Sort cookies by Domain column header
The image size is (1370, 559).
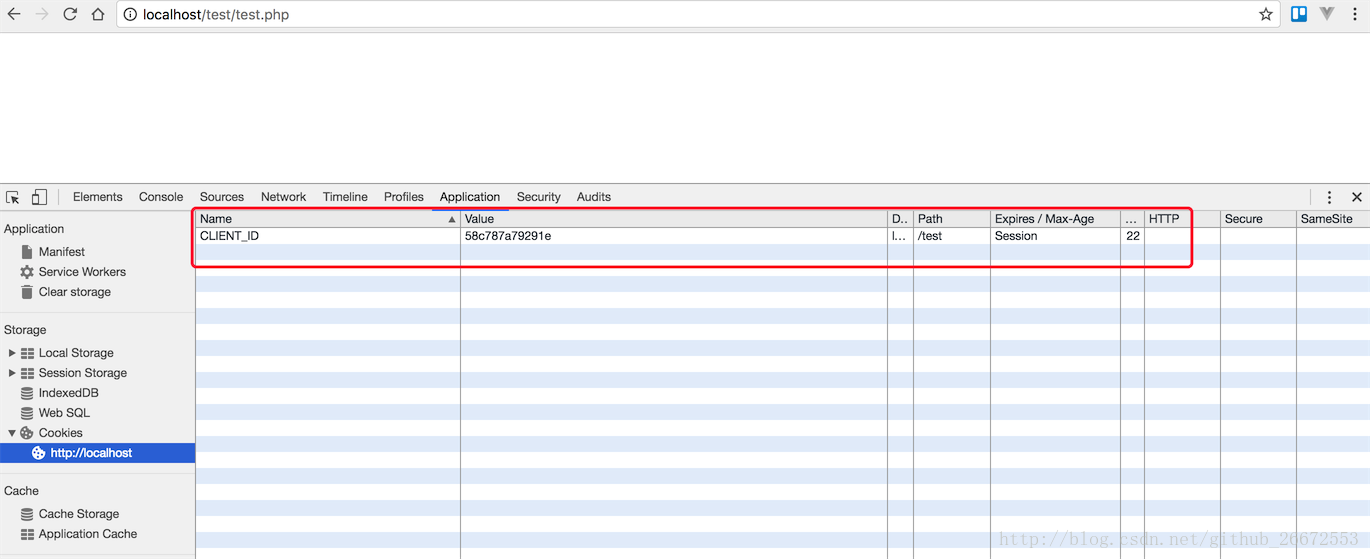tap(900, 219)
